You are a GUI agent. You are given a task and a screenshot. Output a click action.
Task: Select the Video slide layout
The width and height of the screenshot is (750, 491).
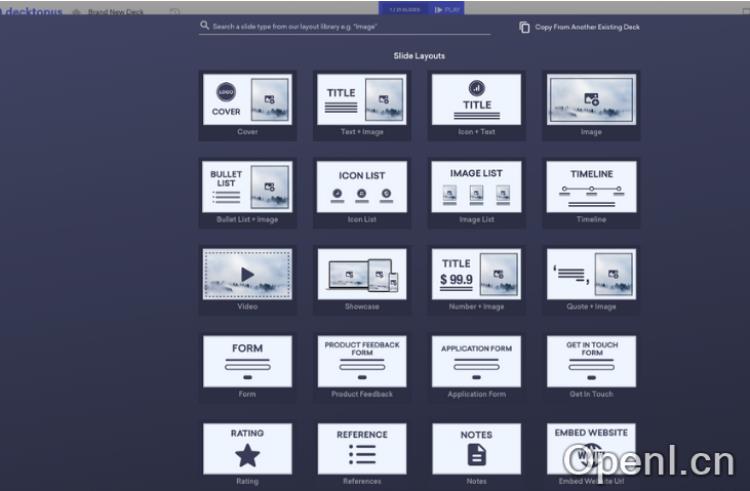tap(247, 274)
